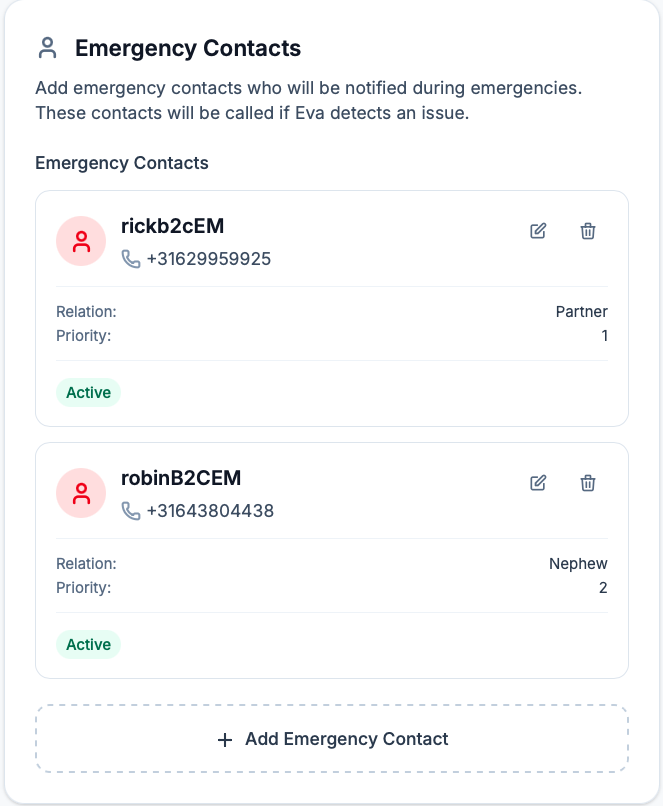The image size is (663, 806).
Task: Click the contact name rickb2cEM
Action: tap(173, 227)
